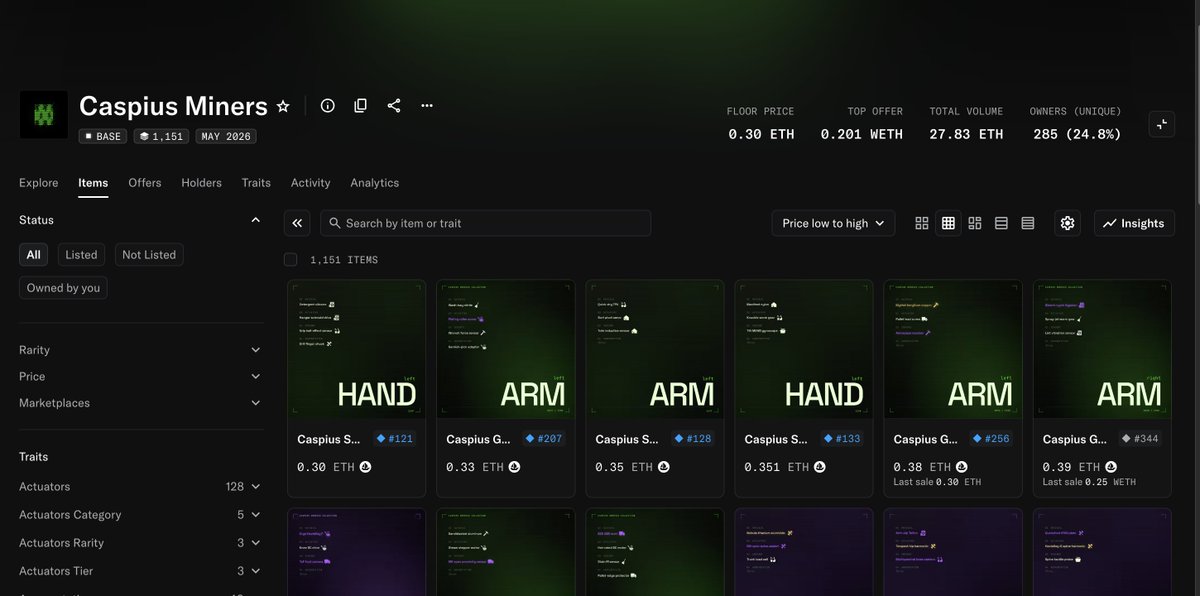Select the All status filter
The width and height of the screenshot is (1200, 596).
[x=33, y=255]
